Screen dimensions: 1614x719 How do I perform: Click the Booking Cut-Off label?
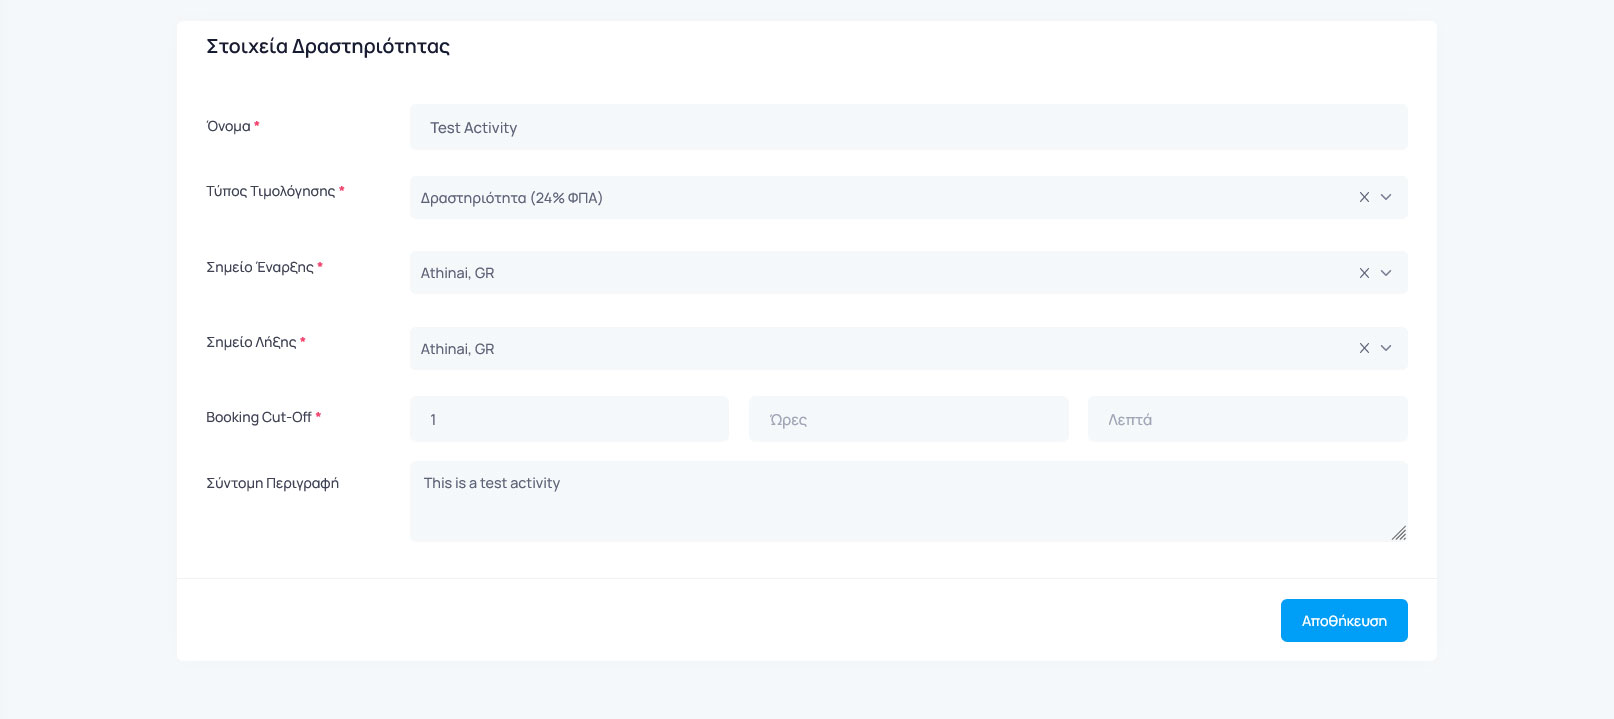pyautogui.click(x=259, y=418)
